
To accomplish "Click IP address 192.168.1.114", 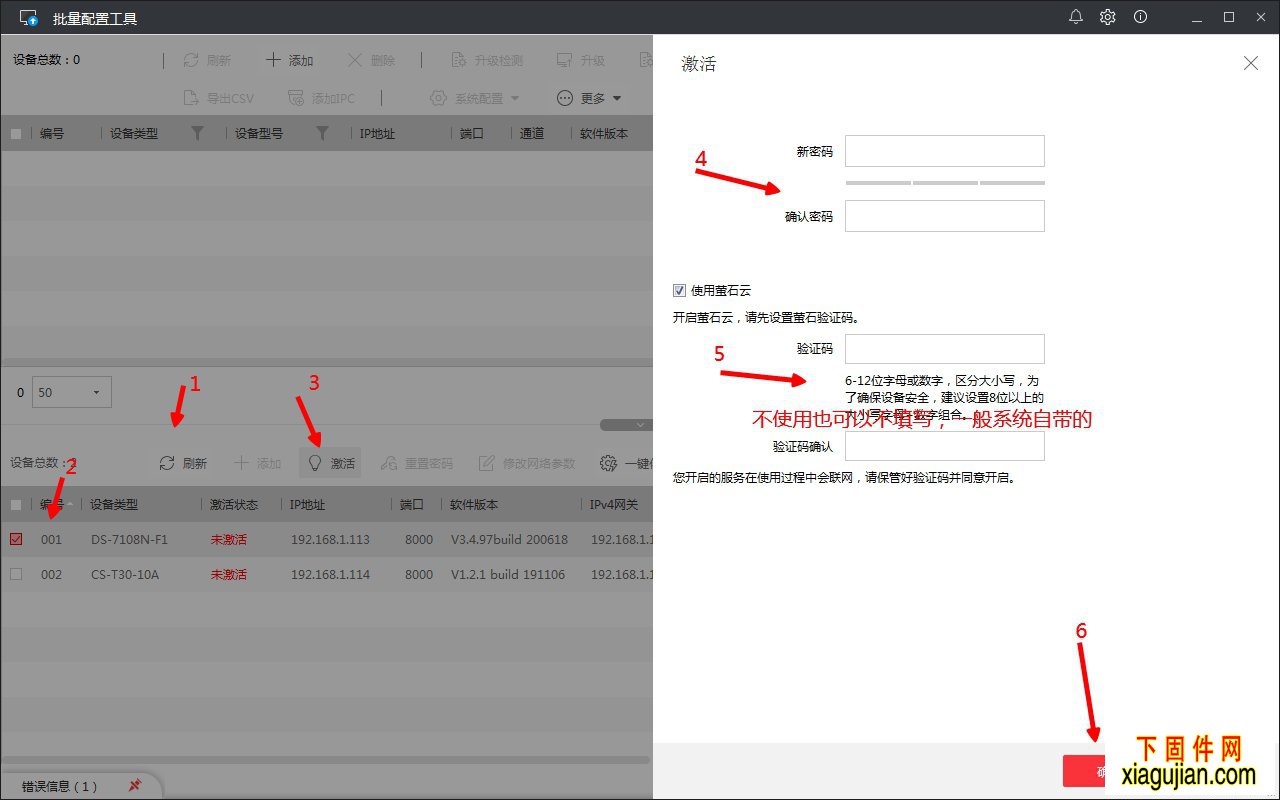I will pos(330,575).
